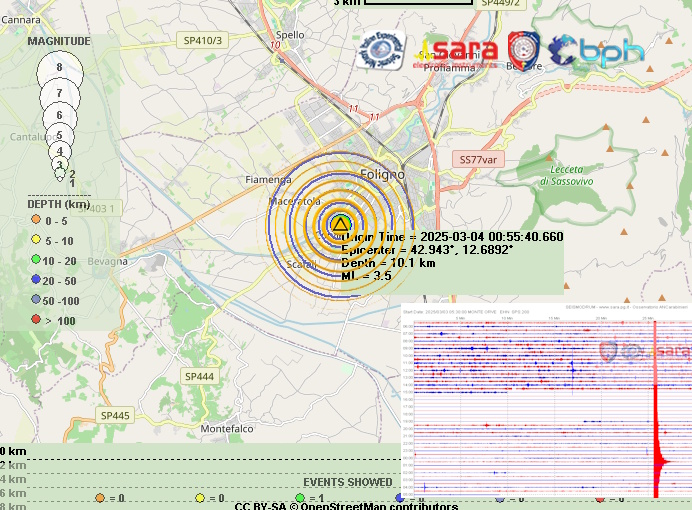Open the seismogram helicorder thumbnail
The height and width of the screenshot is (510, 692).
546,400
